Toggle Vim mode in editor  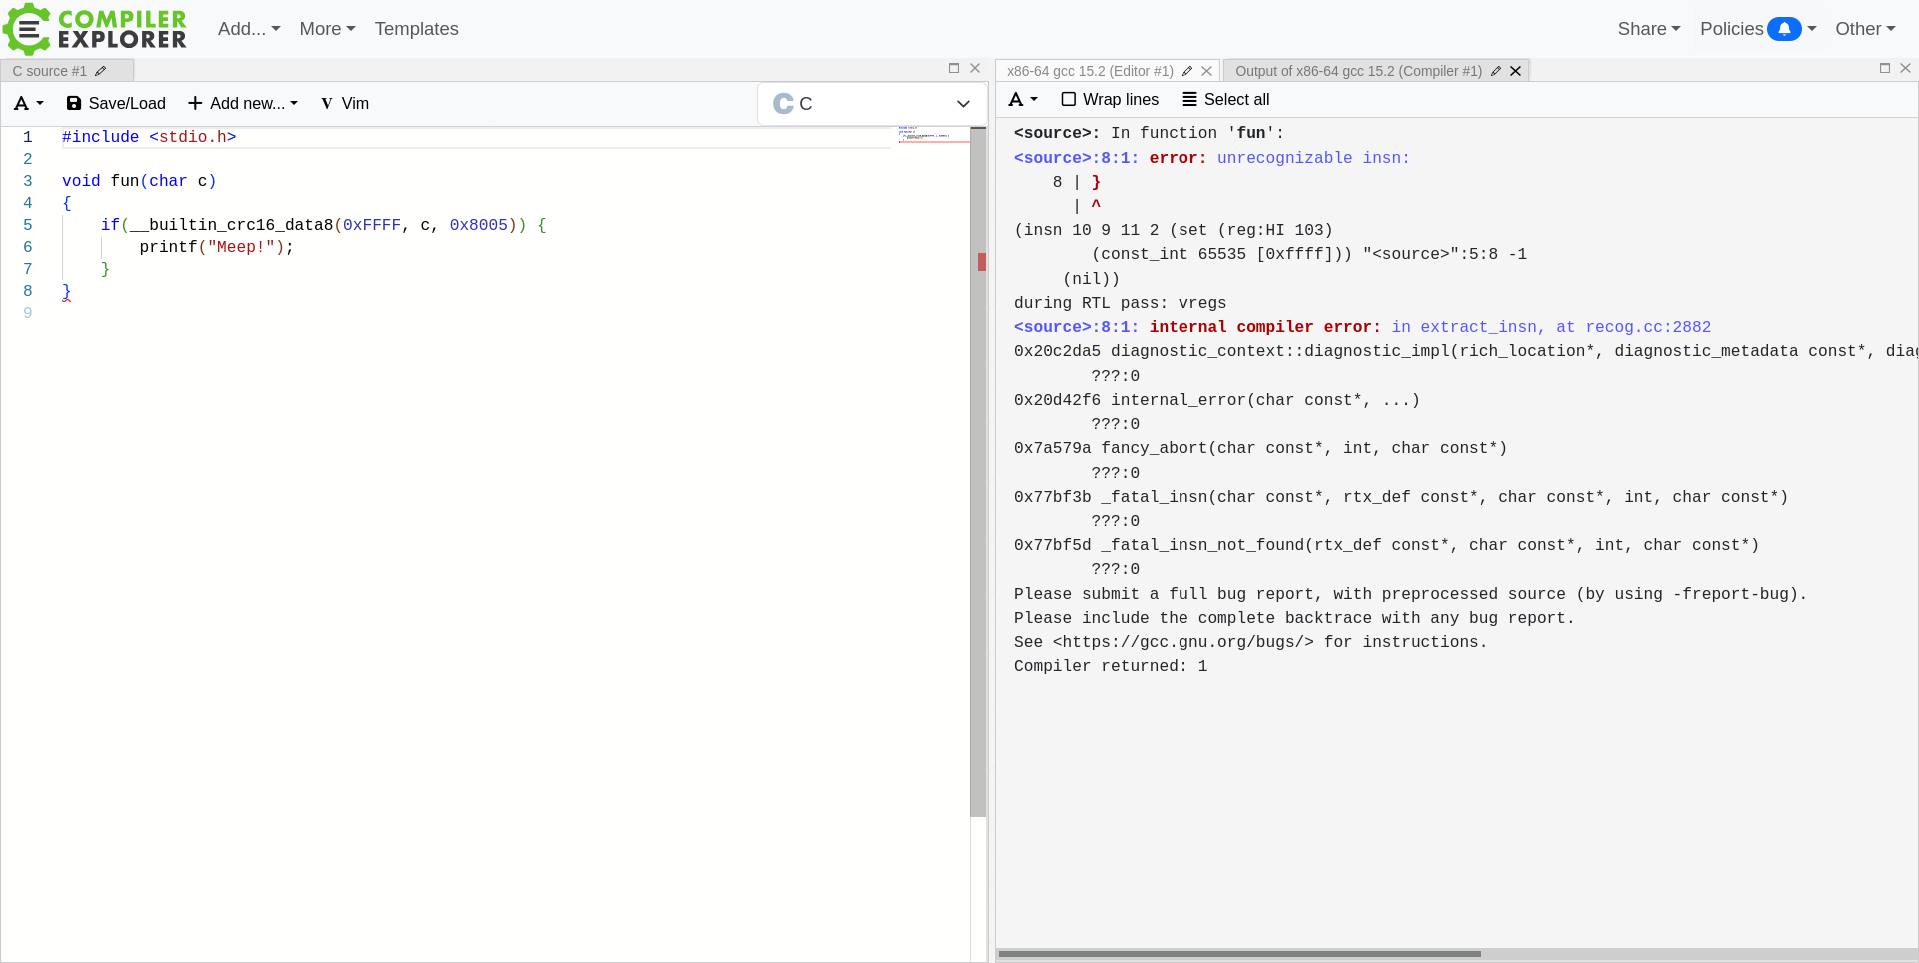(345, 103)
